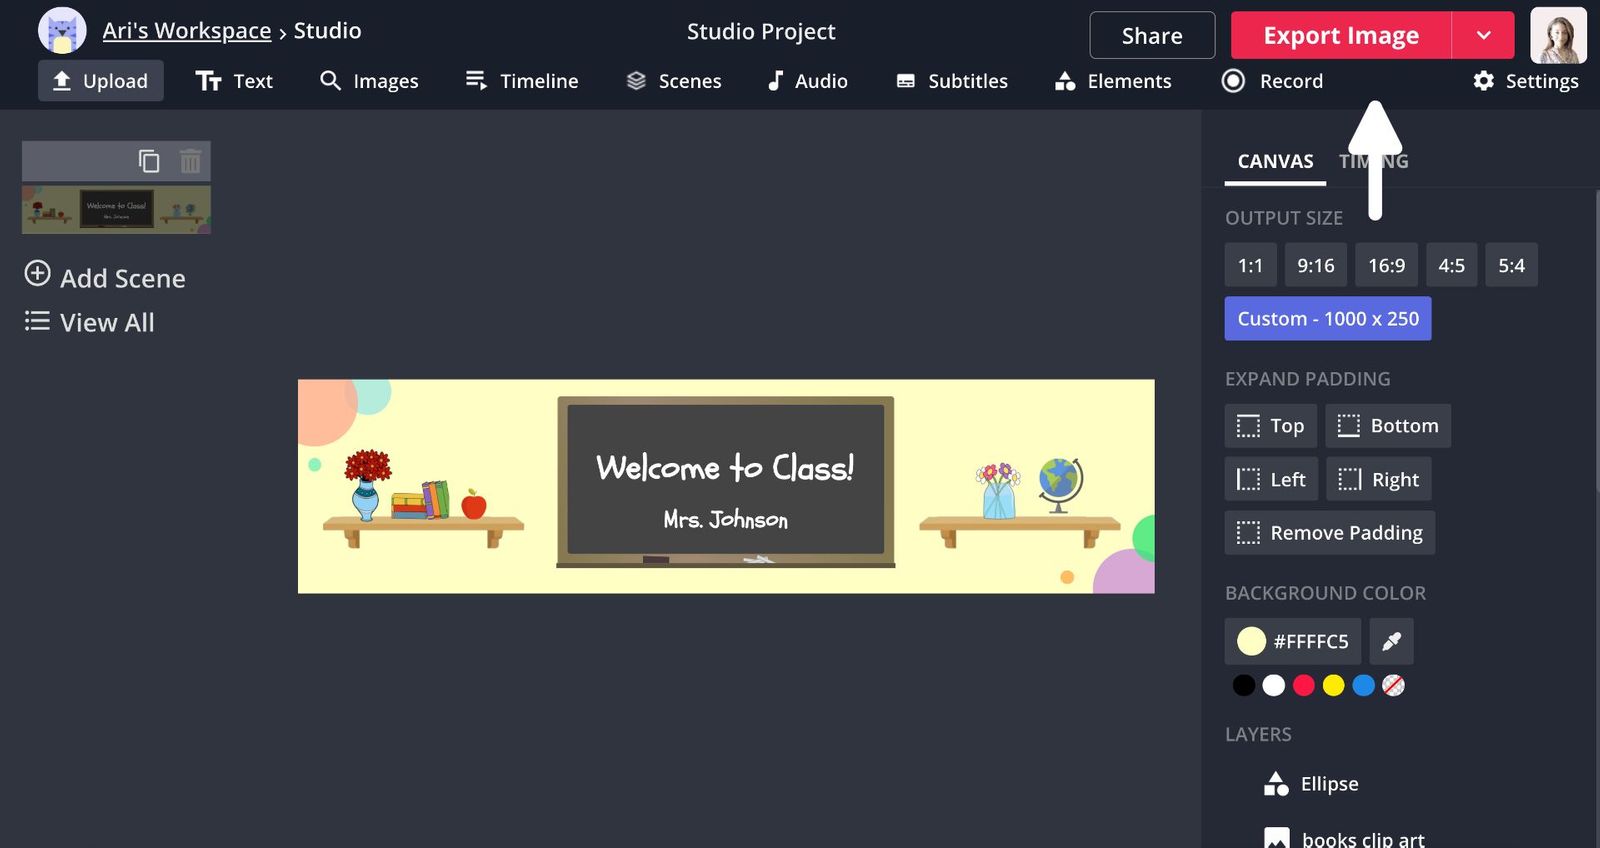Open the Audio tool

click(807, 81)
